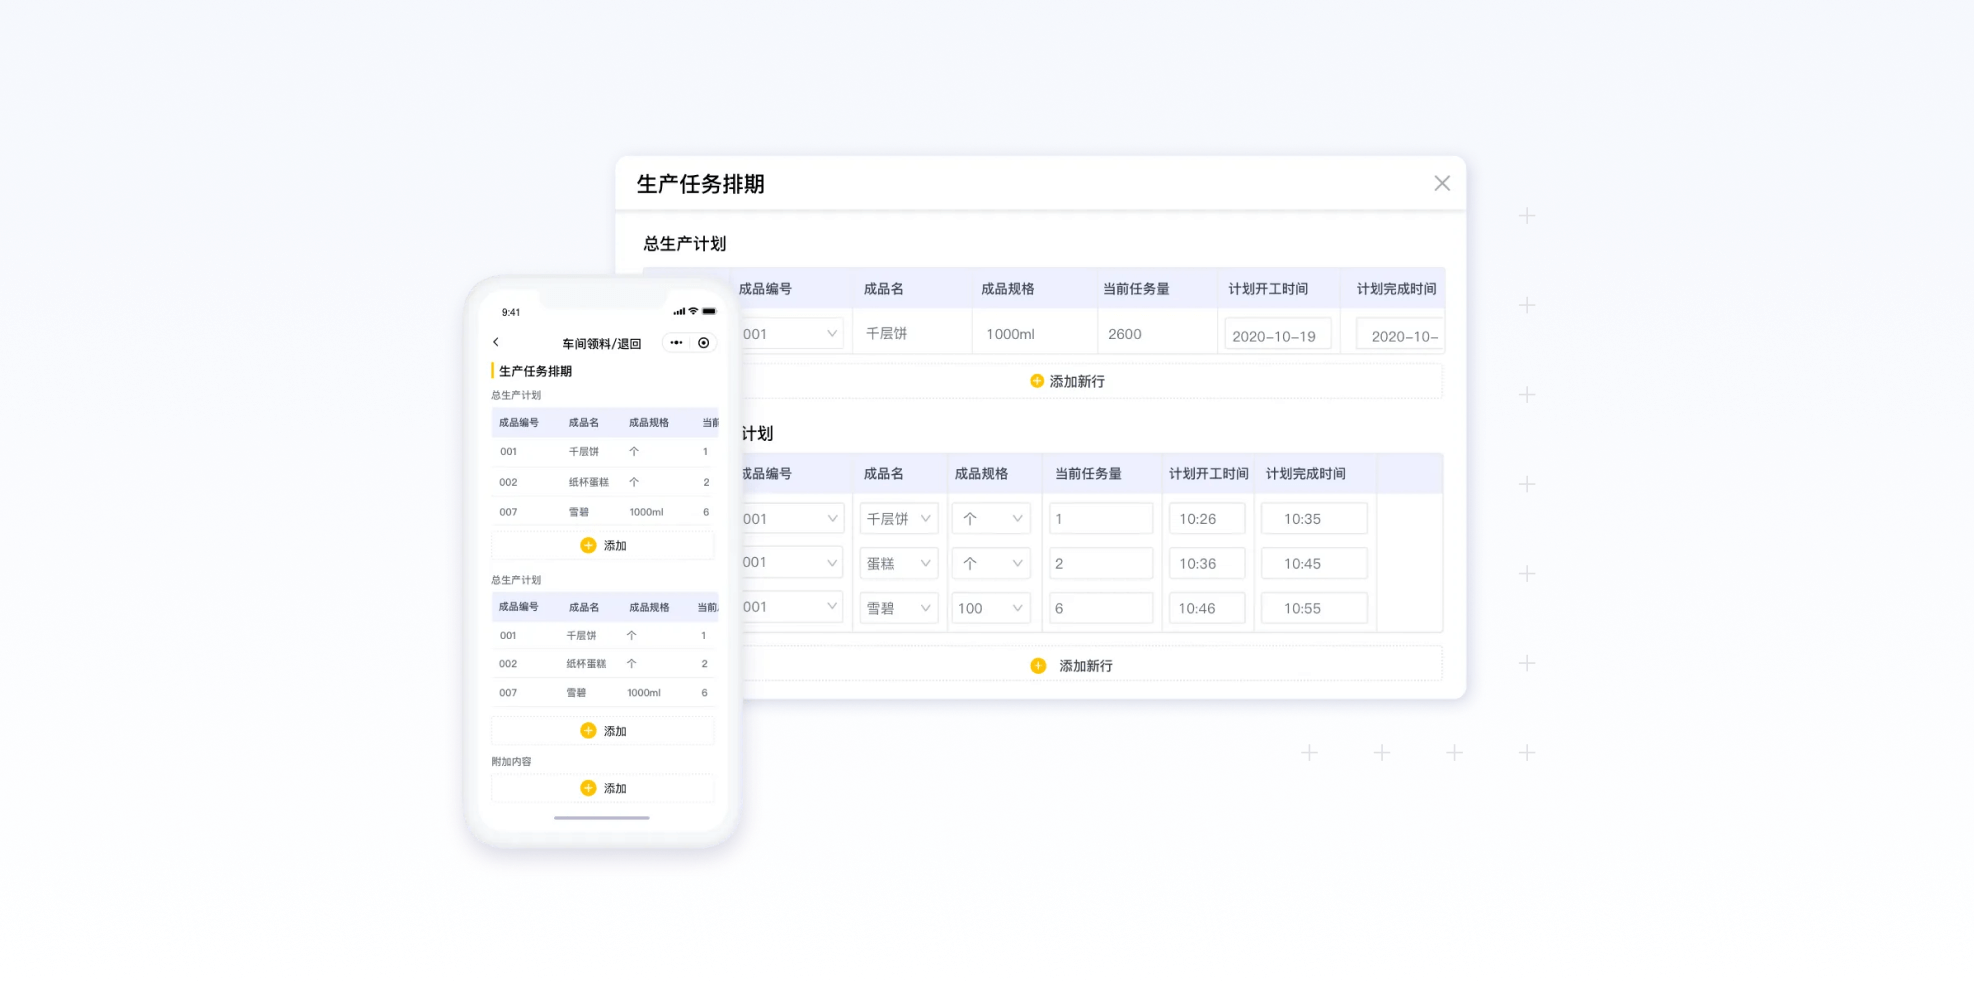The height and width of the screenshot is (982, 1974).
Task: Click 计划完成时间 header in lower dialog table
Action: (x=1306, y=474)
